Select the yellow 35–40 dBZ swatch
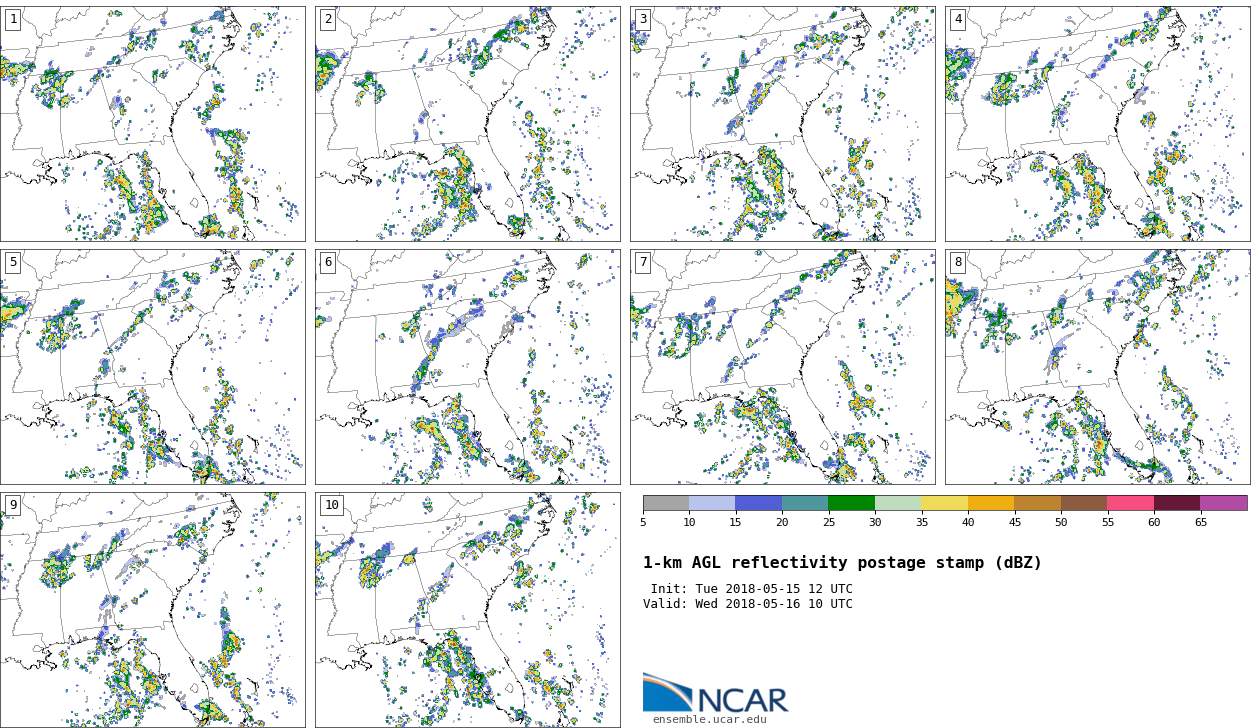The image size is (1260, 728). coord(944,503)
